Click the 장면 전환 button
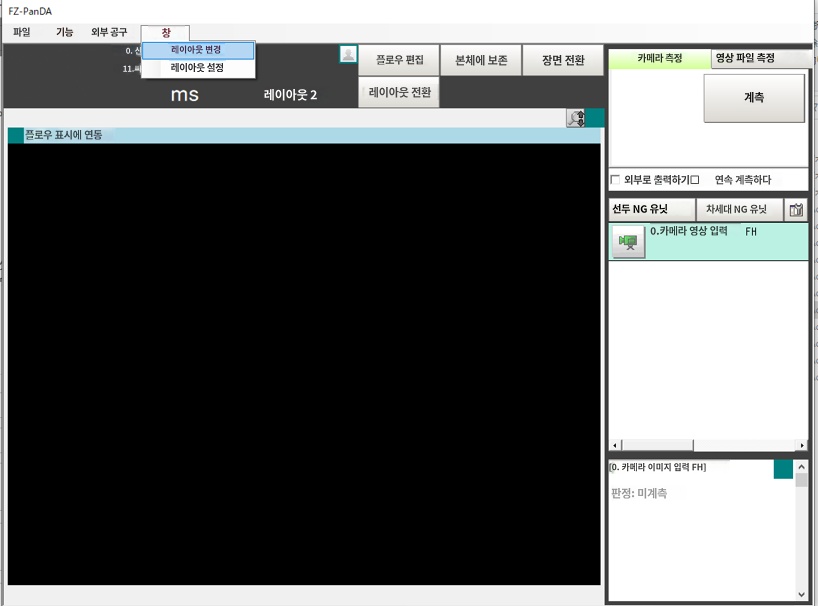 tap(563, 60)
